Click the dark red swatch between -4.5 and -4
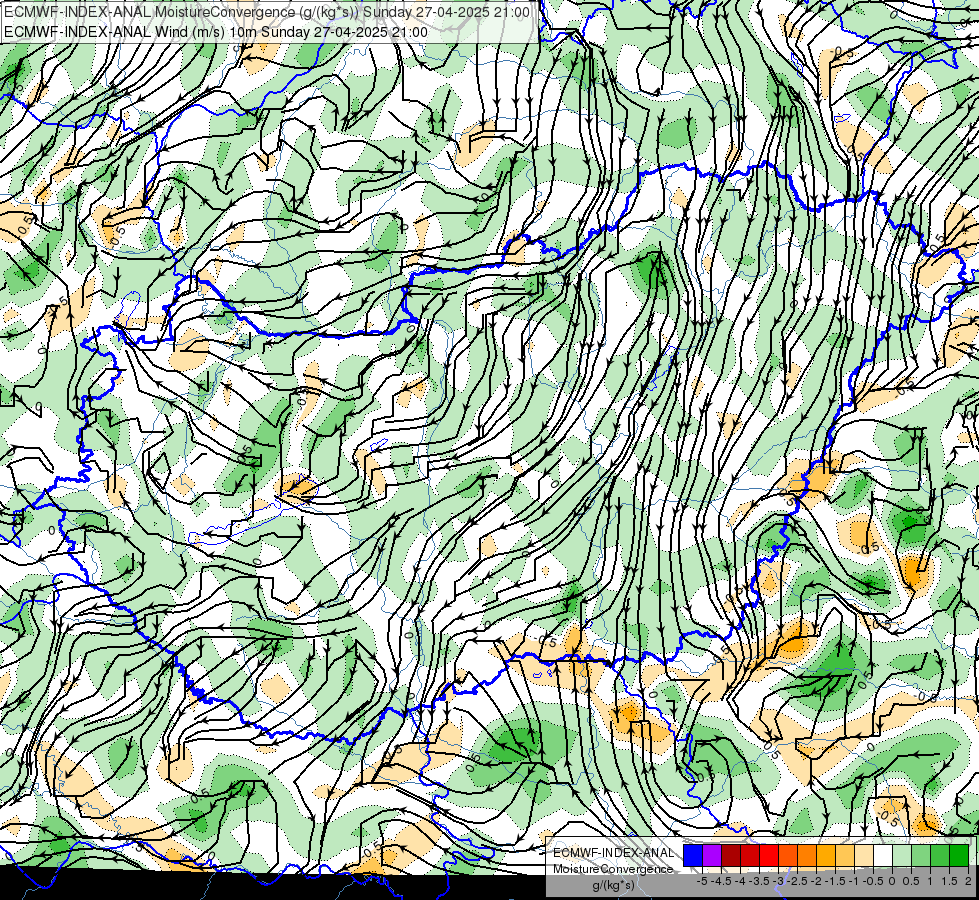The width and height of the screenshot is (979, 900). (x=731, y=856)
